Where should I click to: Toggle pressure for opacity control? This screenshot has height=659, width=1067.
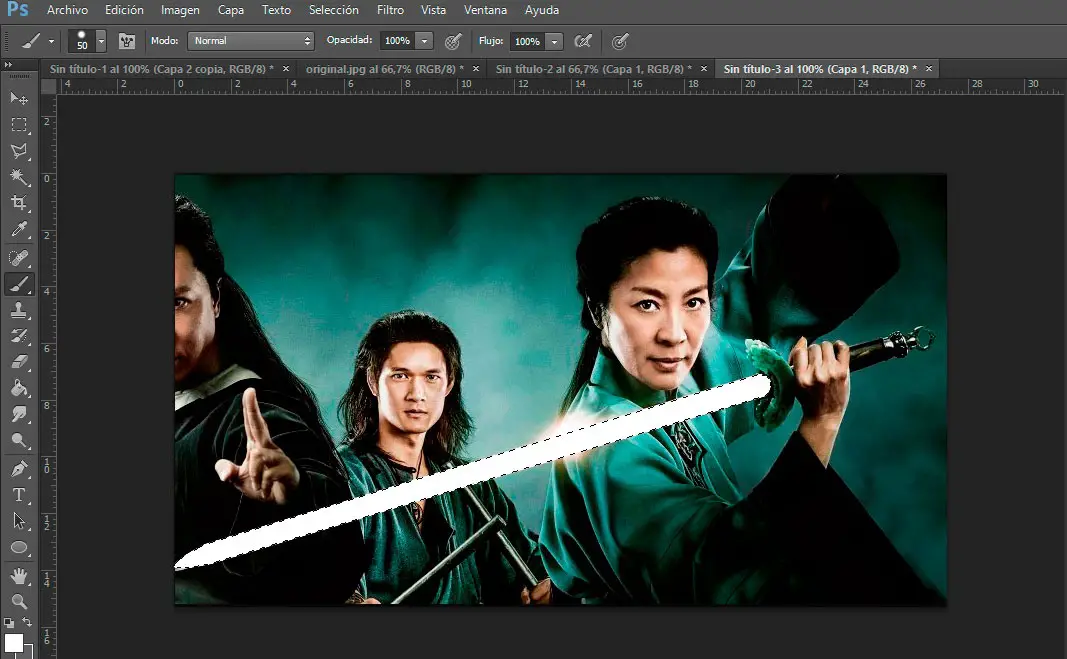[x=453, y=42]
